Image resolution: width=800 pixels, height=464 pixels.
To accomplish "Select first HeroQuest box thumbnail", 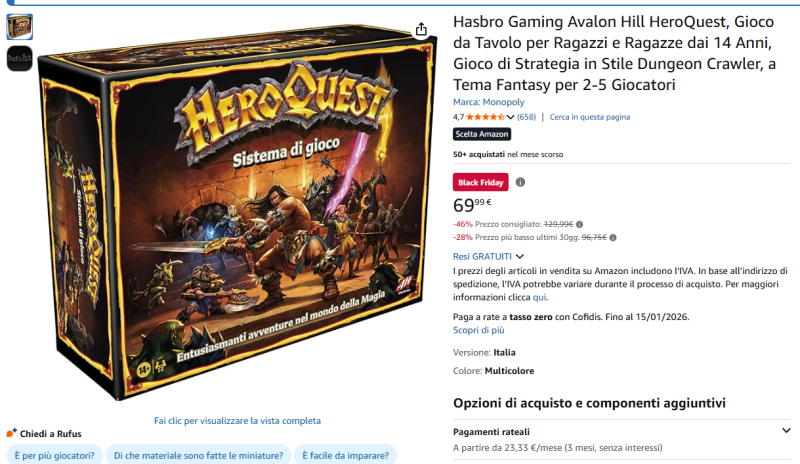I will pyautogui.click(x=19, y=27).
